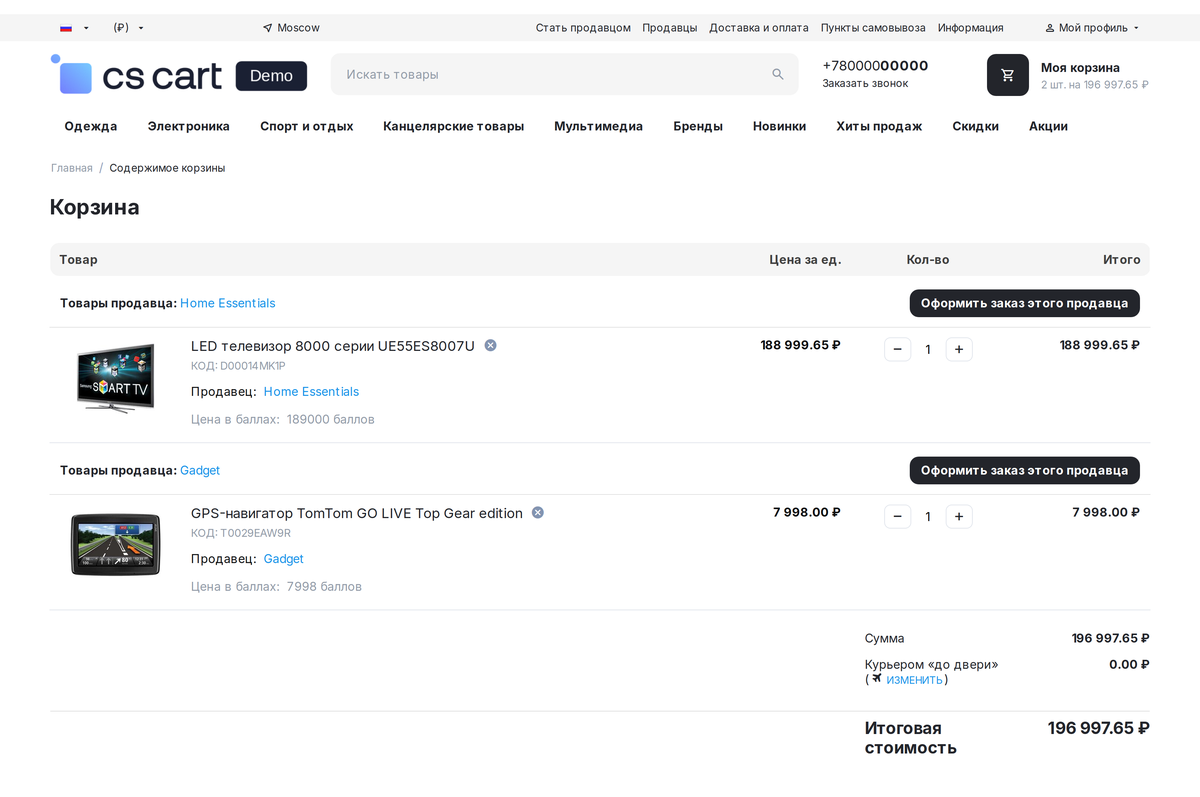Image resolution: width=1200 pixels, height=797 pixels.
Task: Click the Изменить shipping link
Action: tap(914, 680)
